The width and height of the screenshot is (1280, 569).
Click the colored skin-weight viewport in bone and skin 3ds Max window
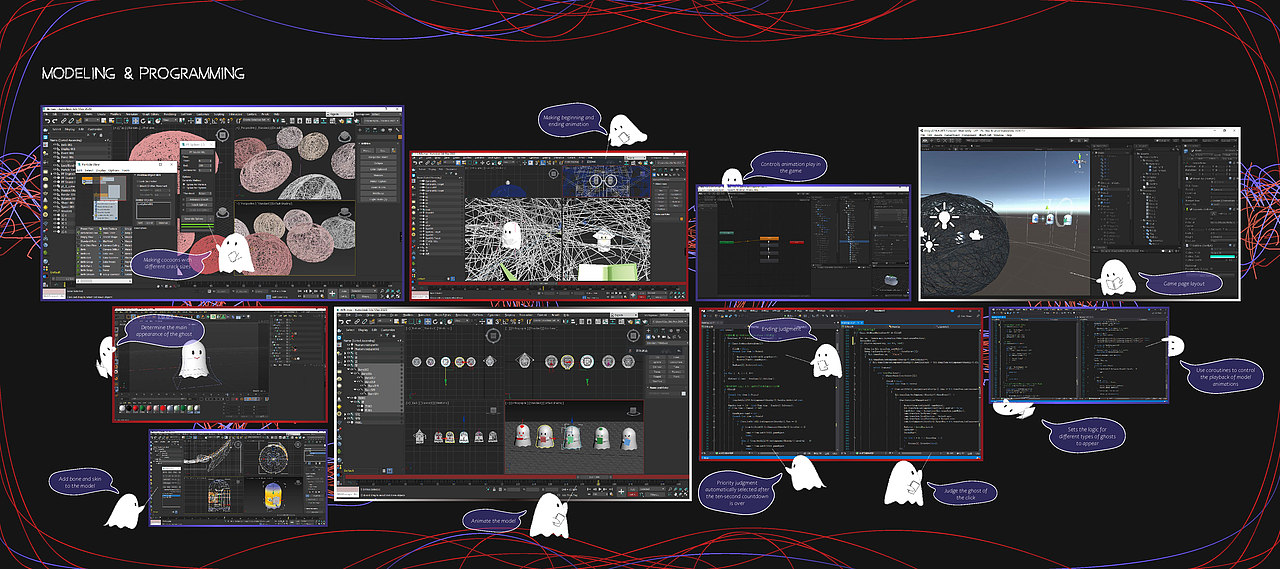click(x=274, y=496)
